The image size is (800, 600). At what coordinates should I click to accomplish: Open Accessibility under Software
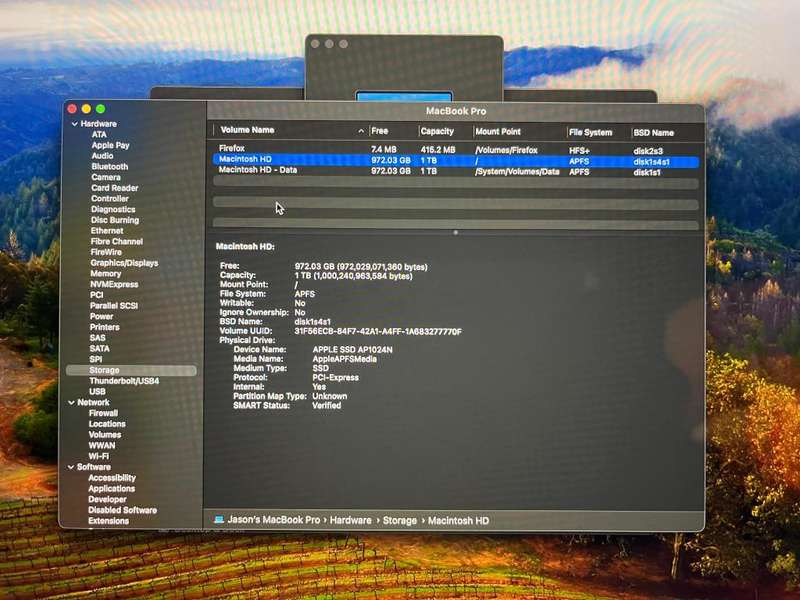point(112,478)
